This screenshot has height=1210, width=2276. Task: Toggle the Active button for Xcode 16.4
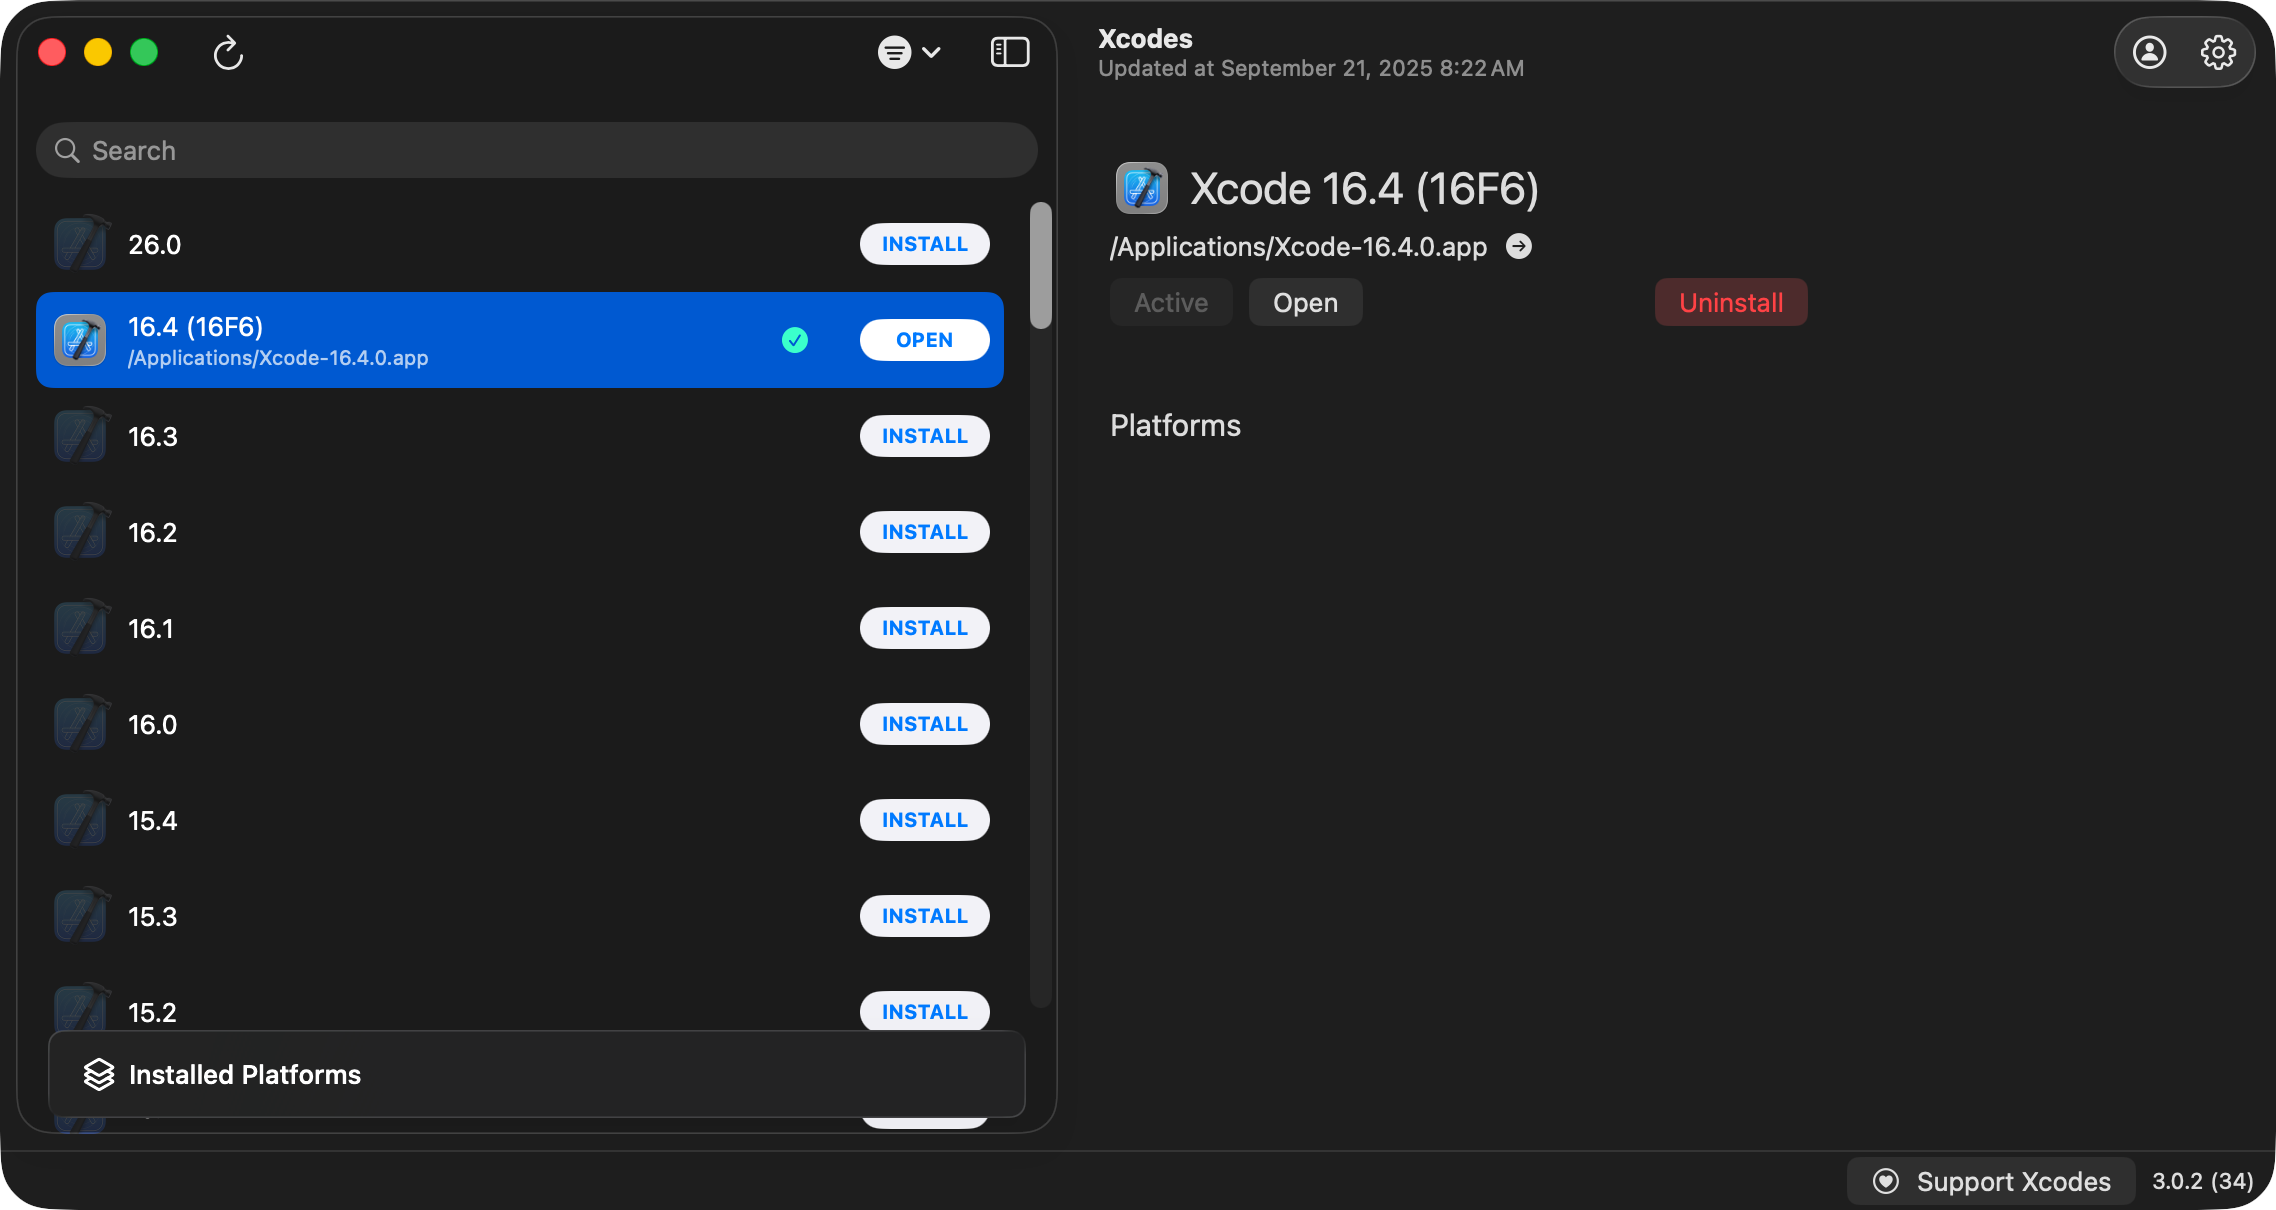tap(1170, 302)
